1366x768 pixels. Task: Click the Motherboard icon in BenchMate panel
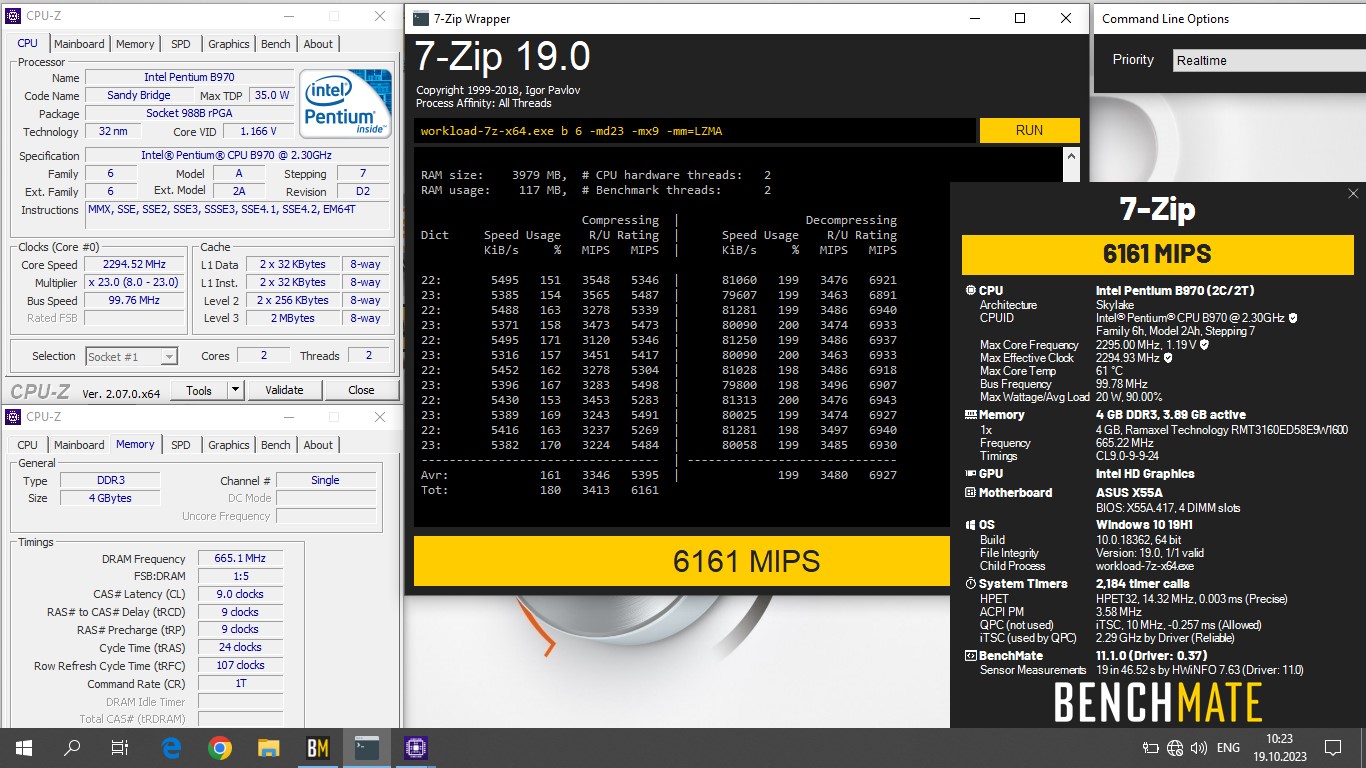tap(970, 493)
